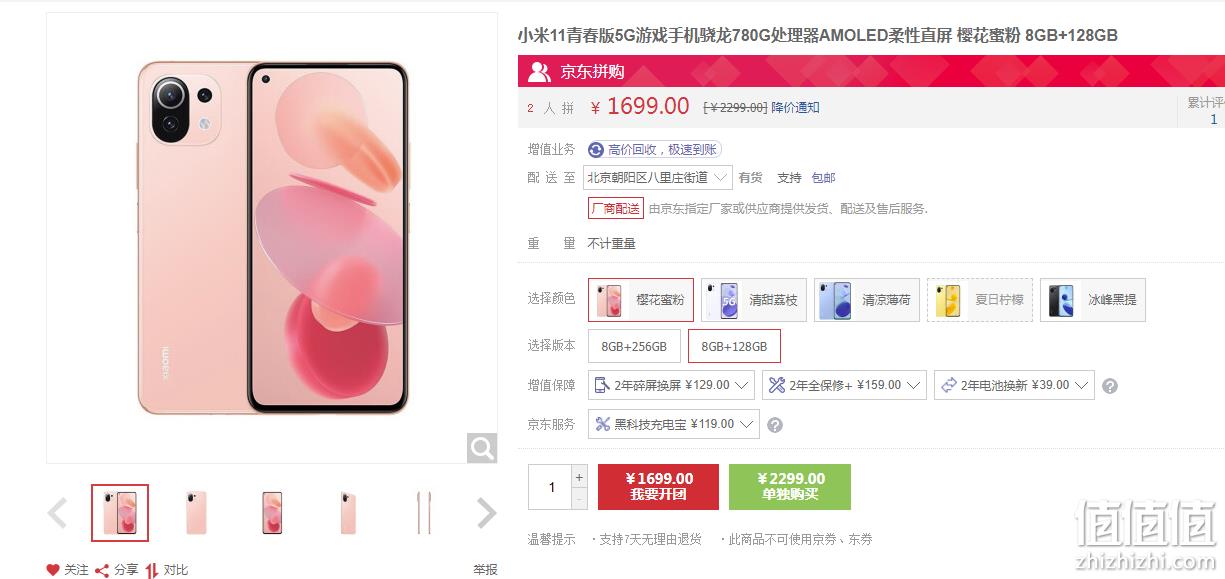Select the 清凉薄荷 color option

pyautogui.click(x=867, y=300)
